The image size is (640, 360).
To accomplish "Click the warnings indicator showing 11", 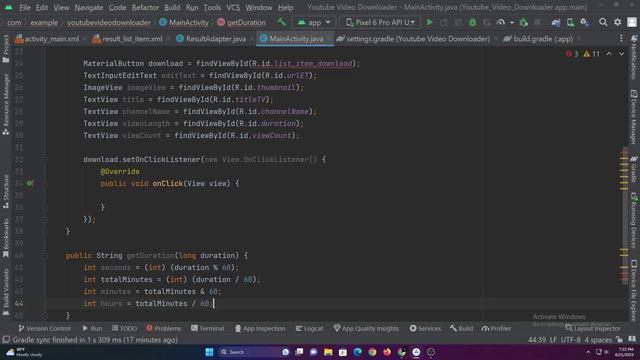I will coord(591,54).
